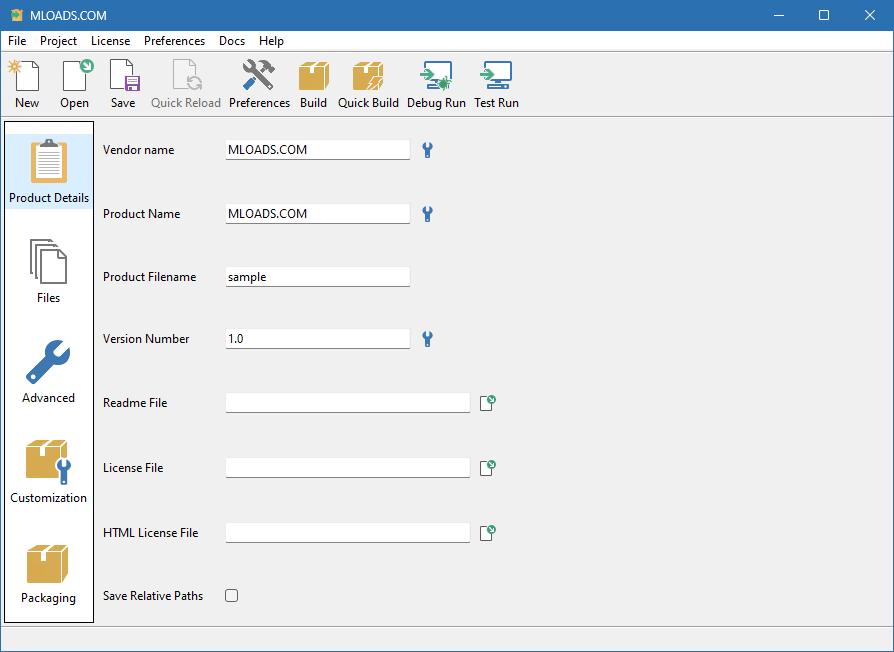Click wrench icon beside Vendor name
The width and height of the screenshot is (894, 652).
pyautogui.click(x=428, y=150)
